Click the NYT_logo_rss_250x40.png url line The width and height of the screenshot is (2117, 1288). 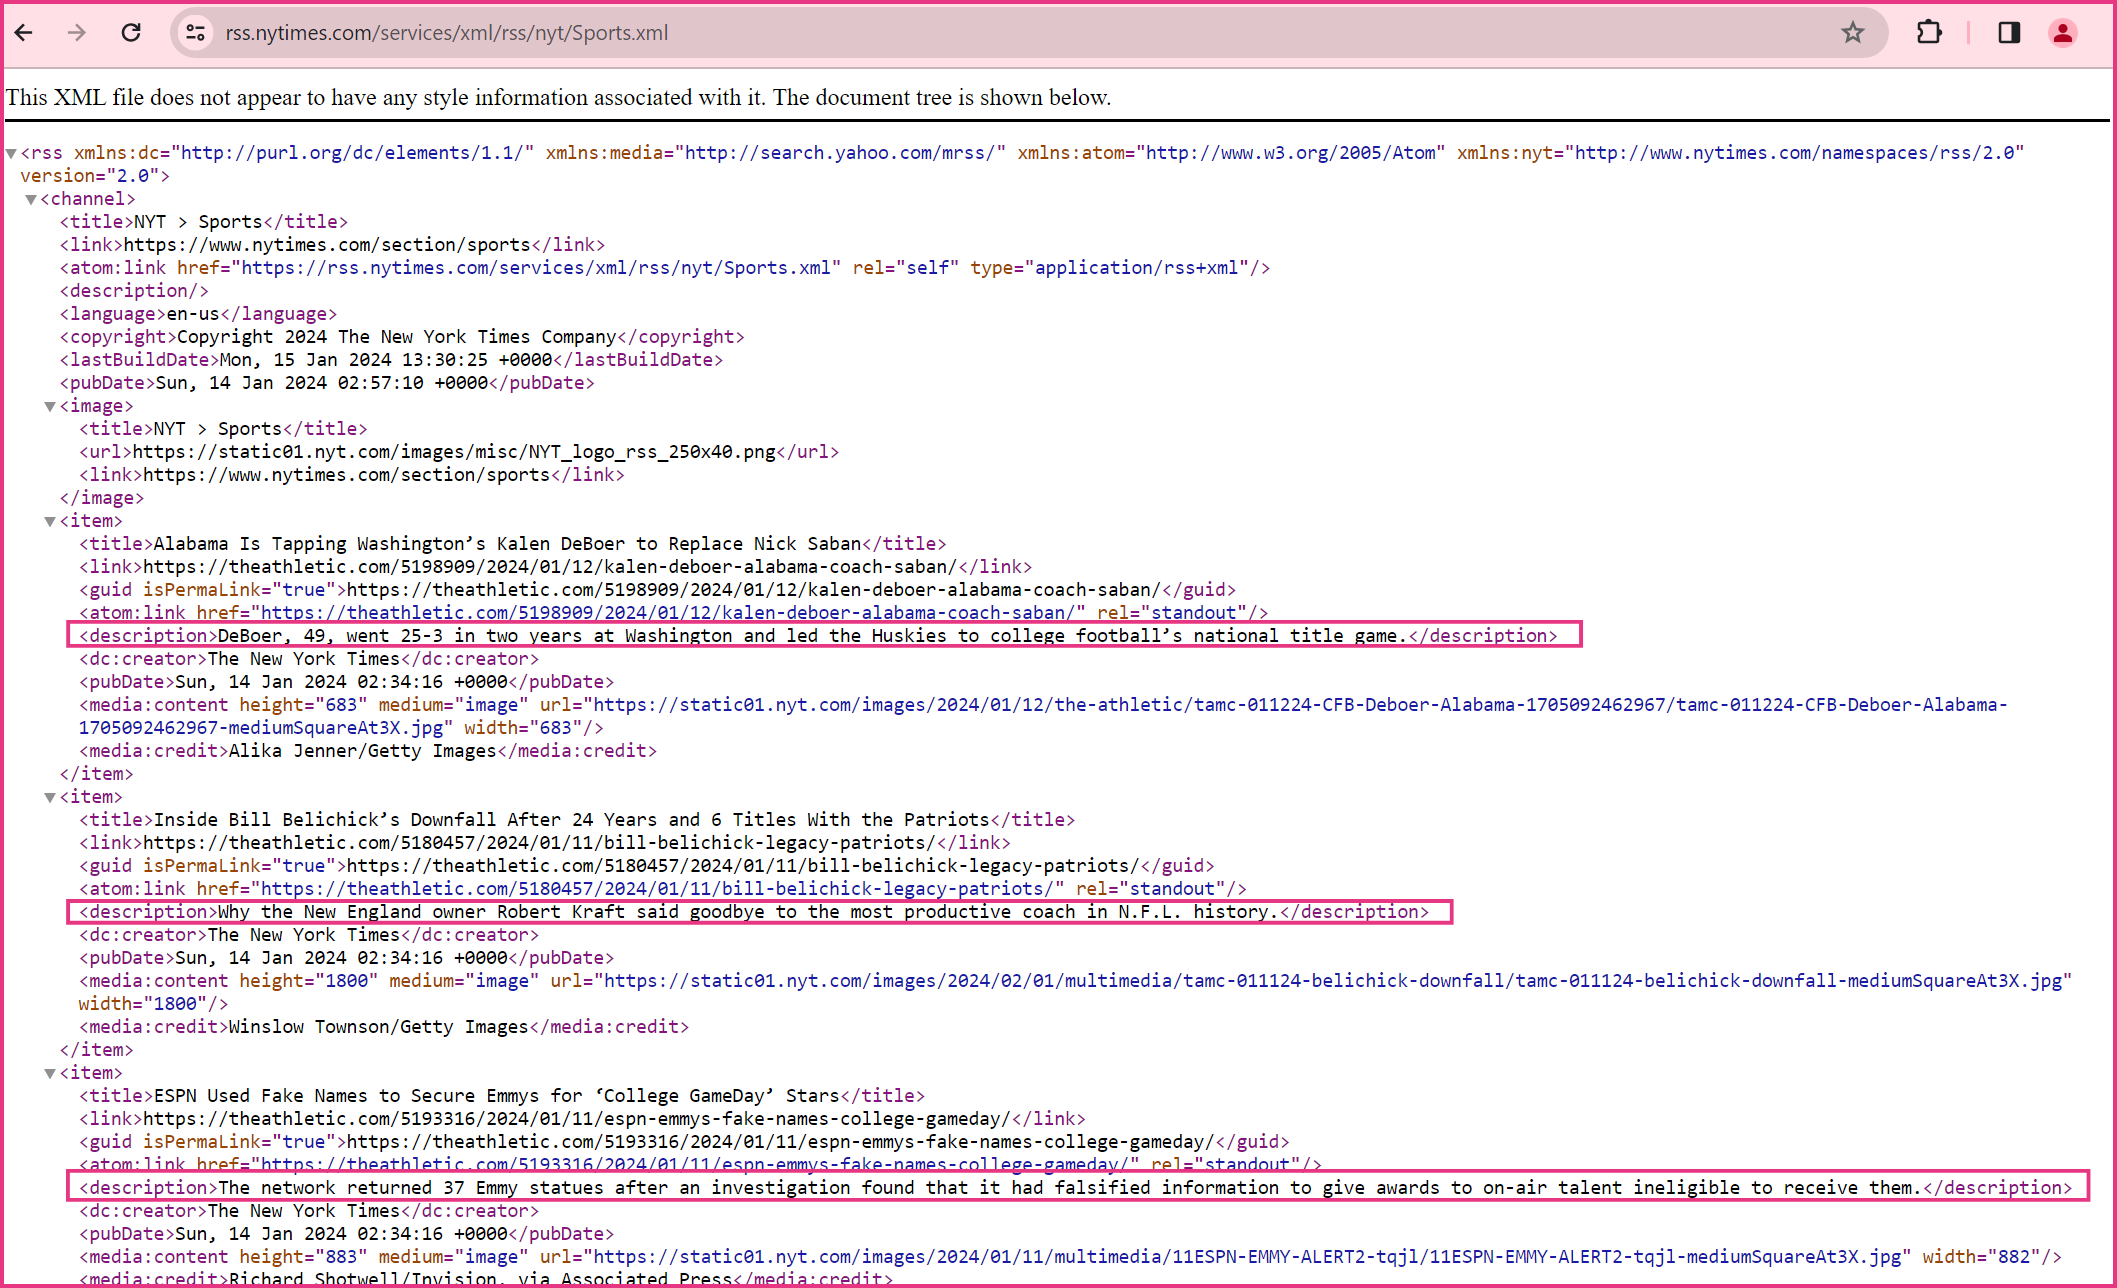point(459,452)
